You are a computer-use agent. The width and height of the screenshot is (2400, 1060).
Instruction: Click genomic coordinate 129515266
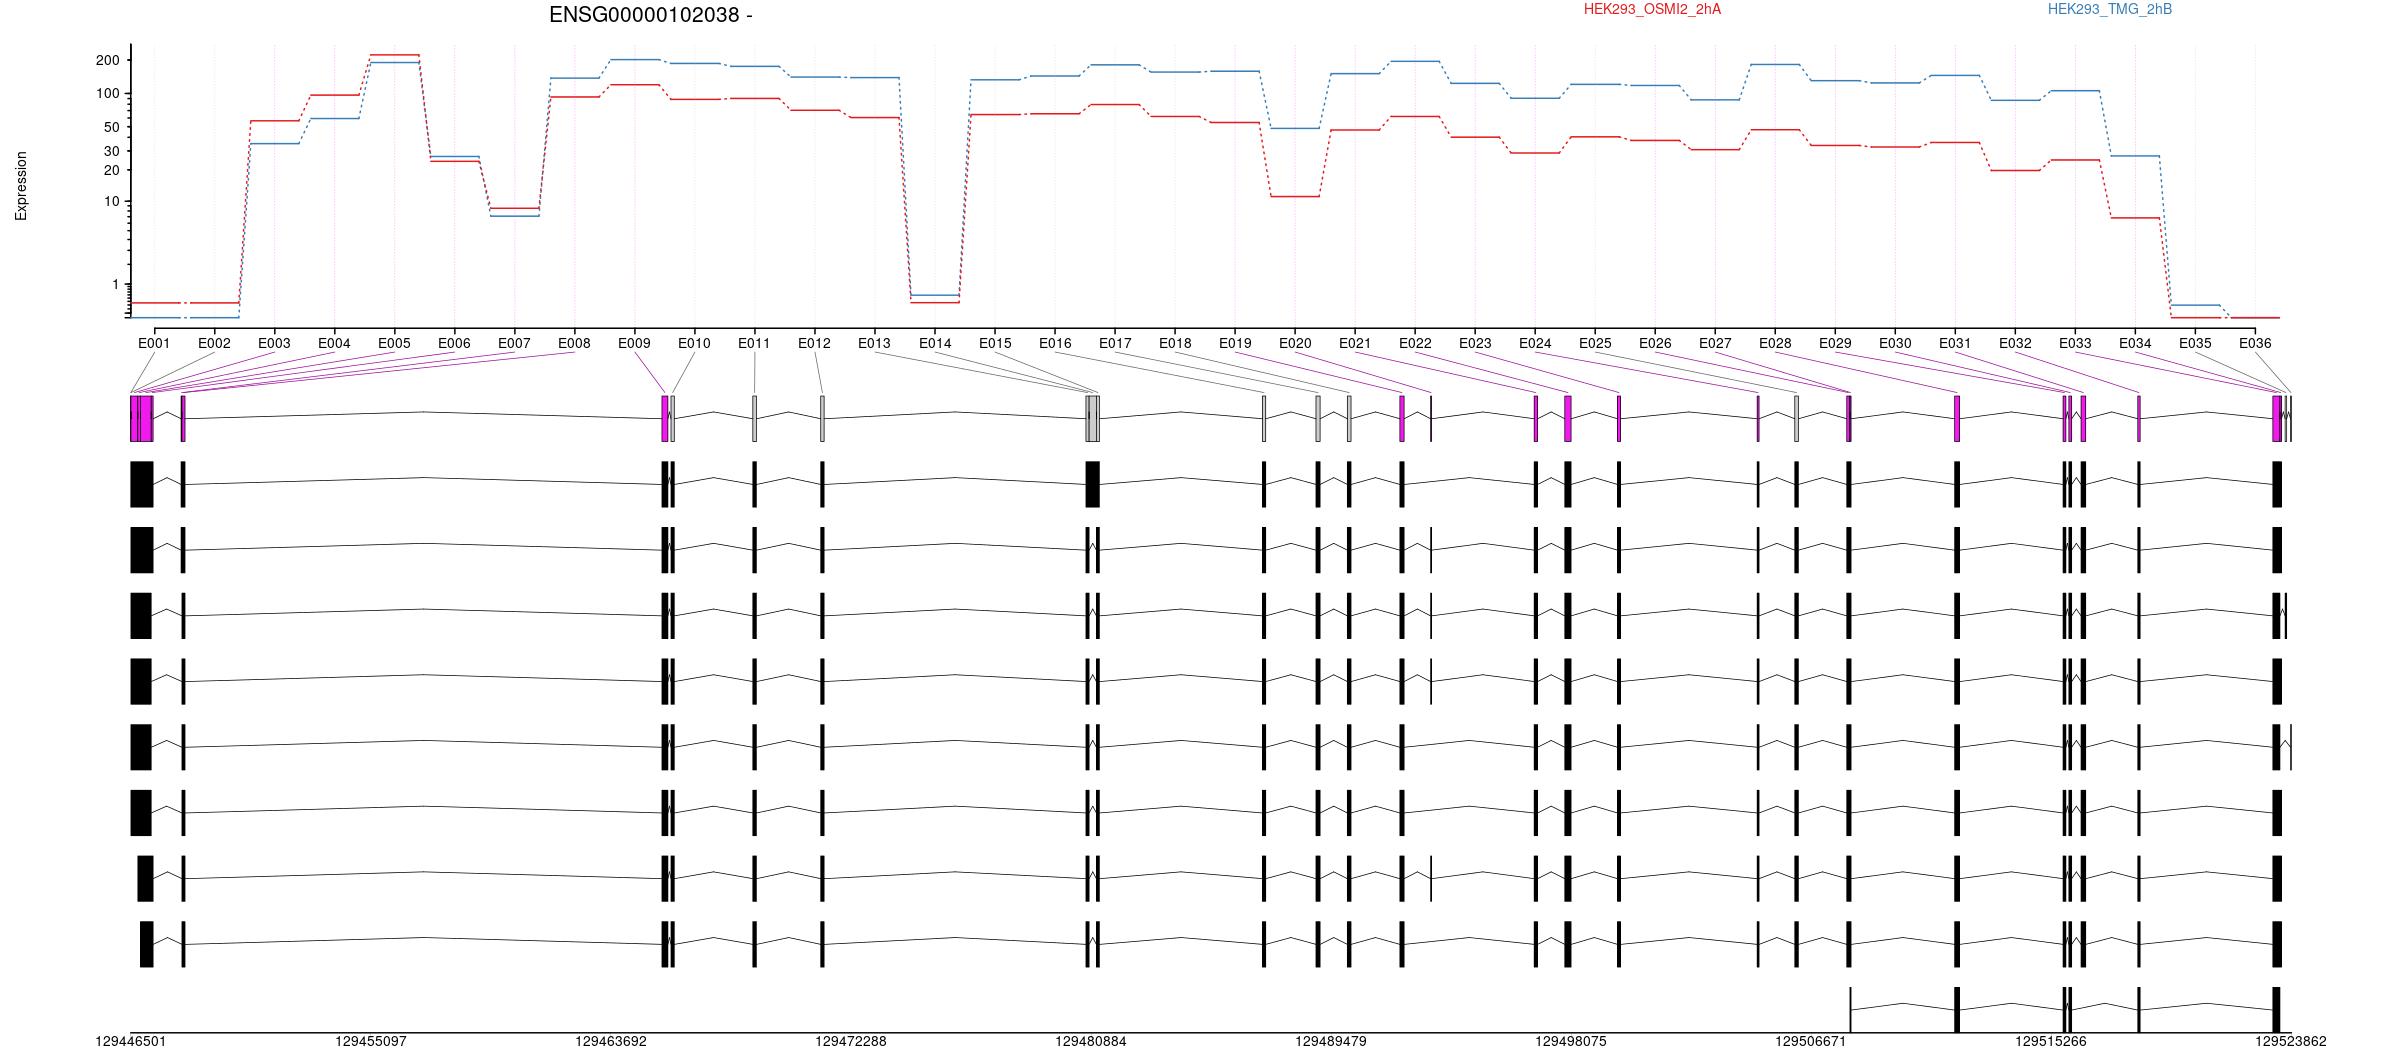pos(2051,1041)
